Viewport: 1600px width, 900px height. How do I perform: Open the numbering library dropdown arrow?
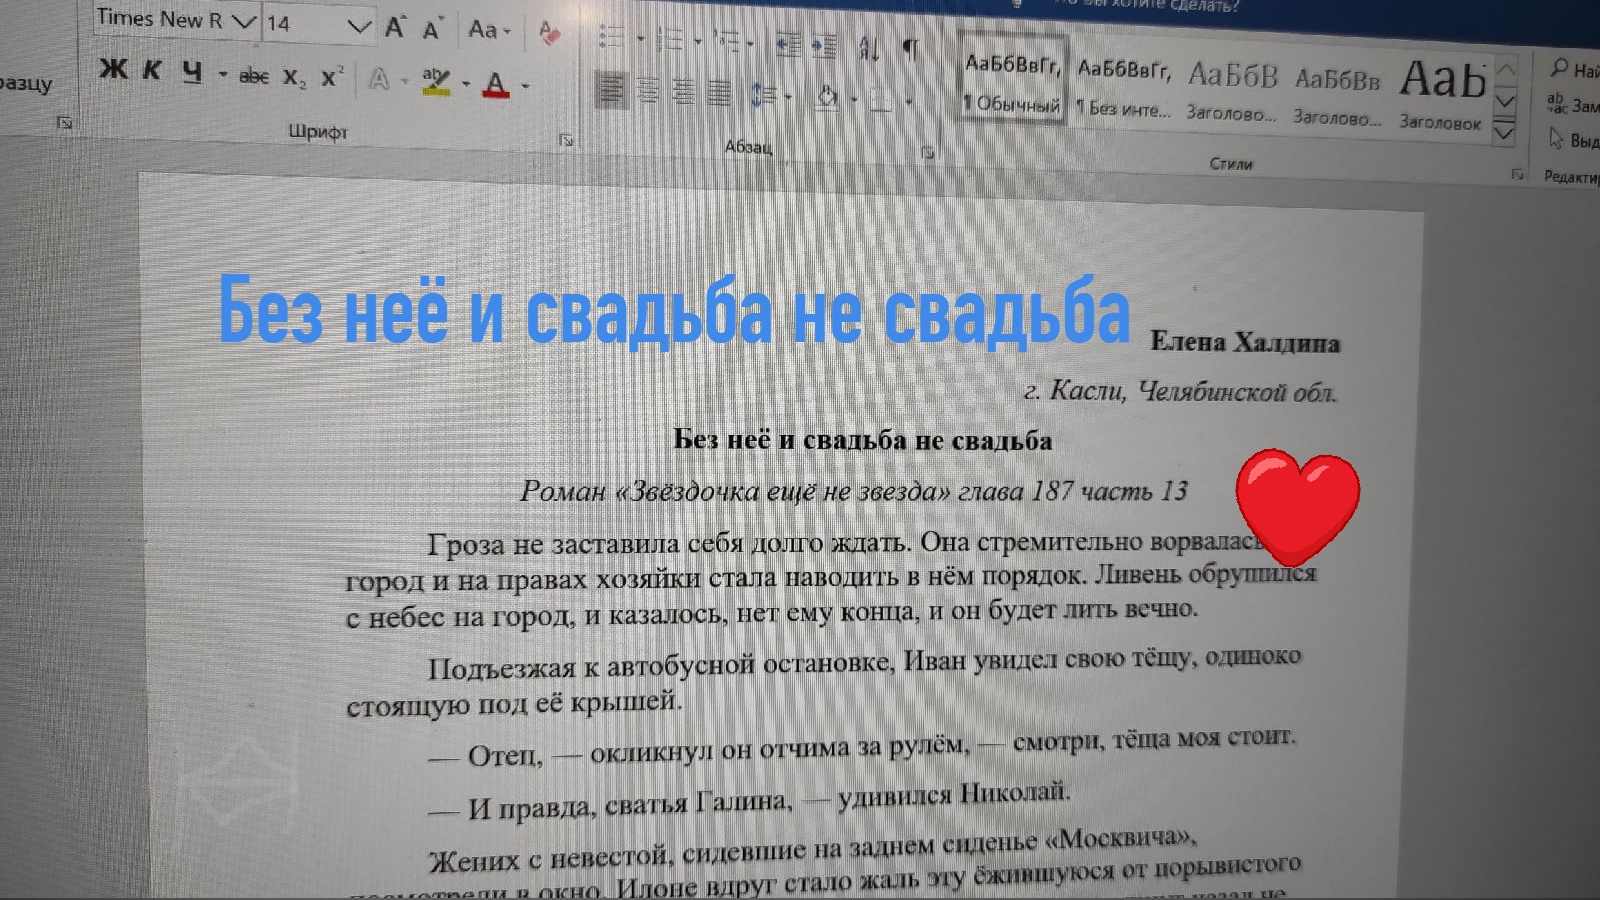click(698, 42)
